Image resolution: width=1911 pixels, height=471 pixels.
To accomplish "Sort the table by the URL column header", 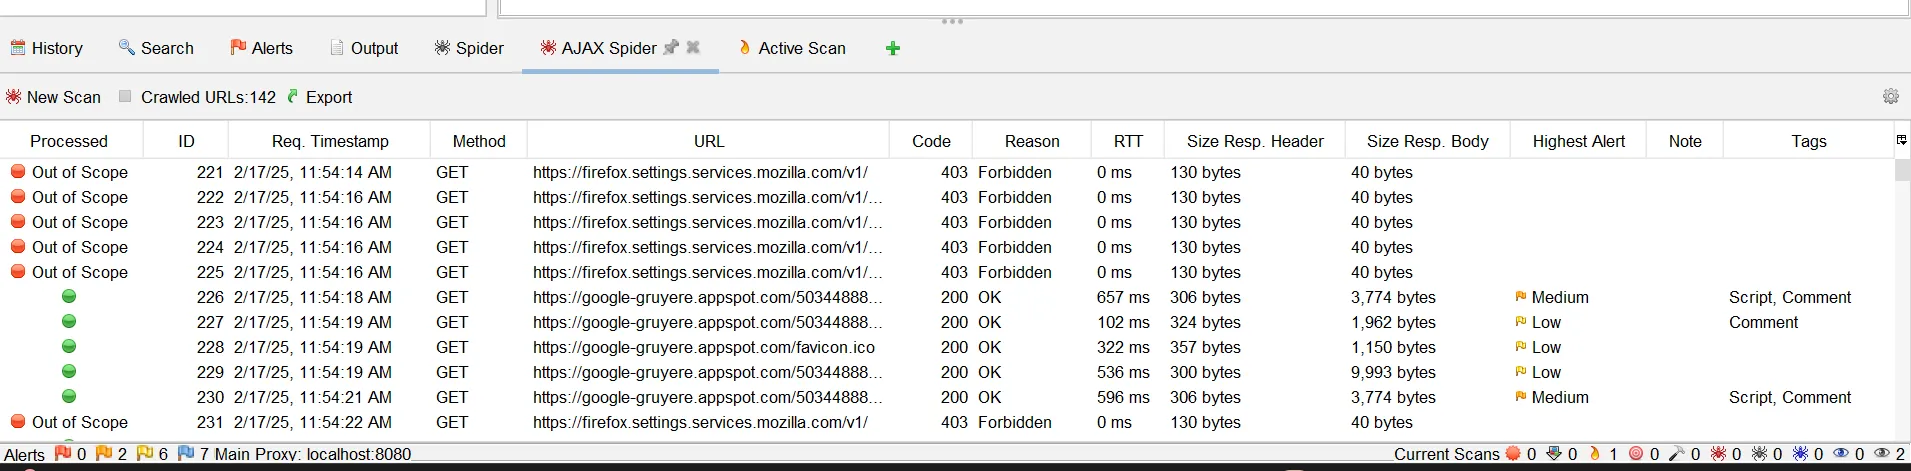I will coord(708,141).
